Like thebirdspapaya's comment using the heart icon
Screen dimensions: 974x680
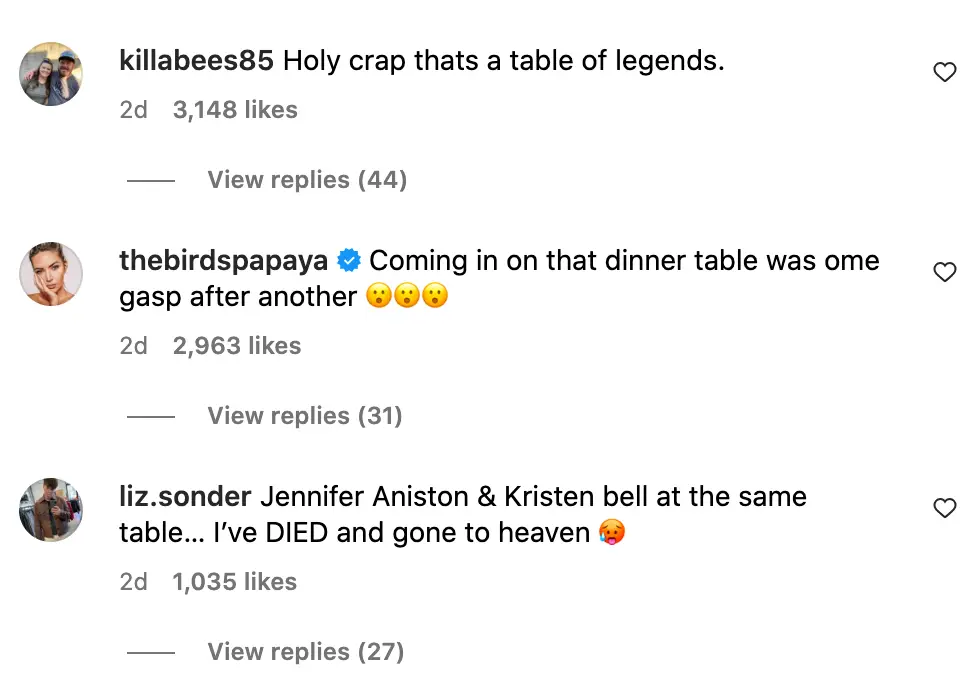point(944,271)
